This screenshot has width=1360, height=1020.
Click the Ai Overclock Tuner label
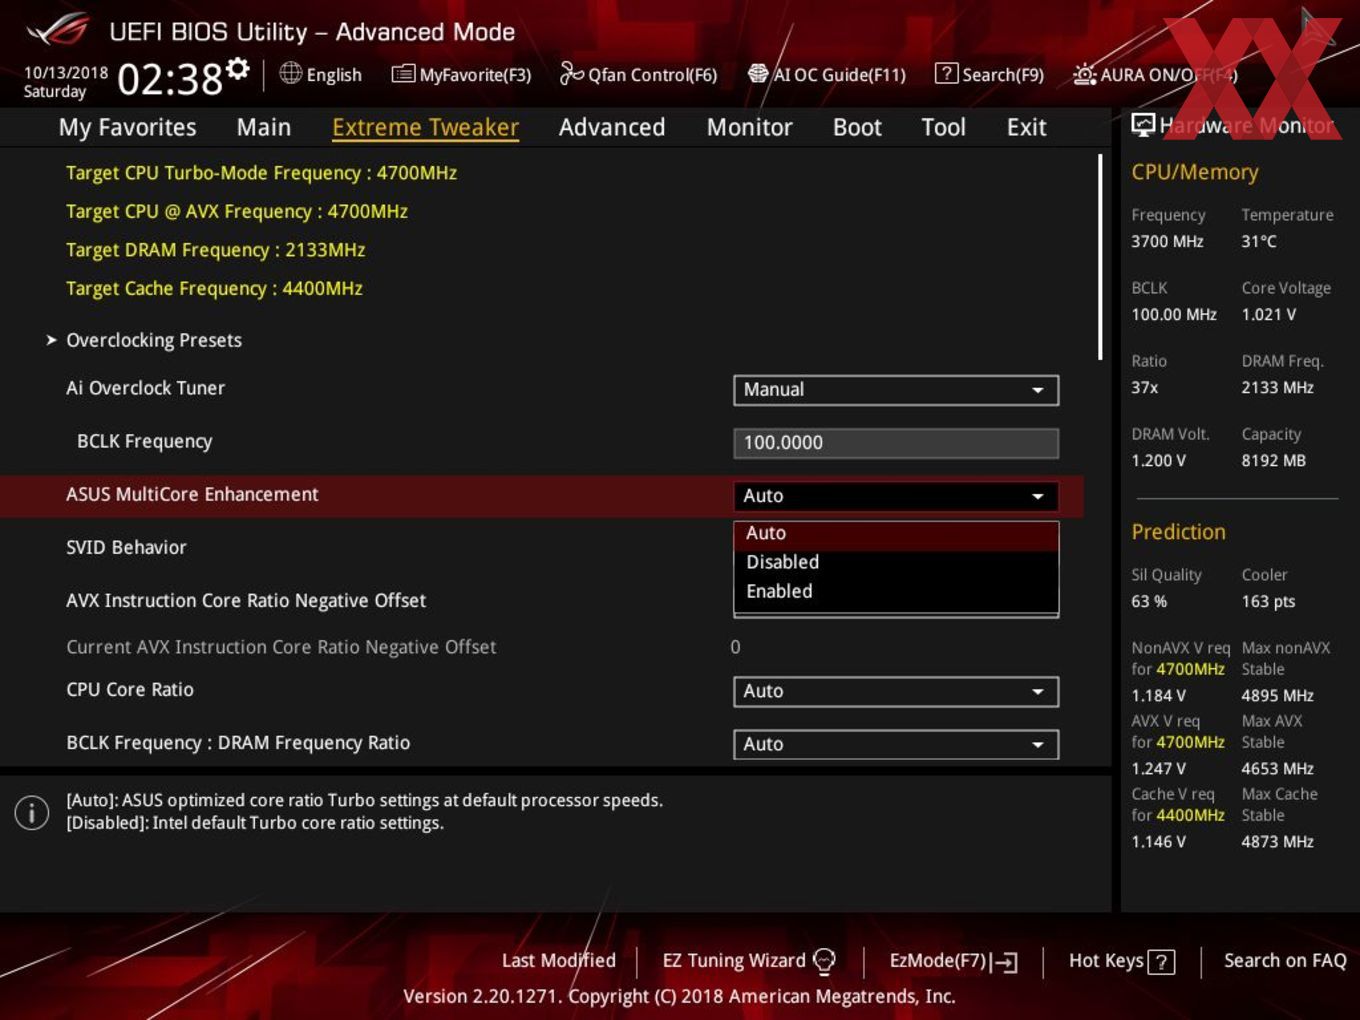click(145, 388)
